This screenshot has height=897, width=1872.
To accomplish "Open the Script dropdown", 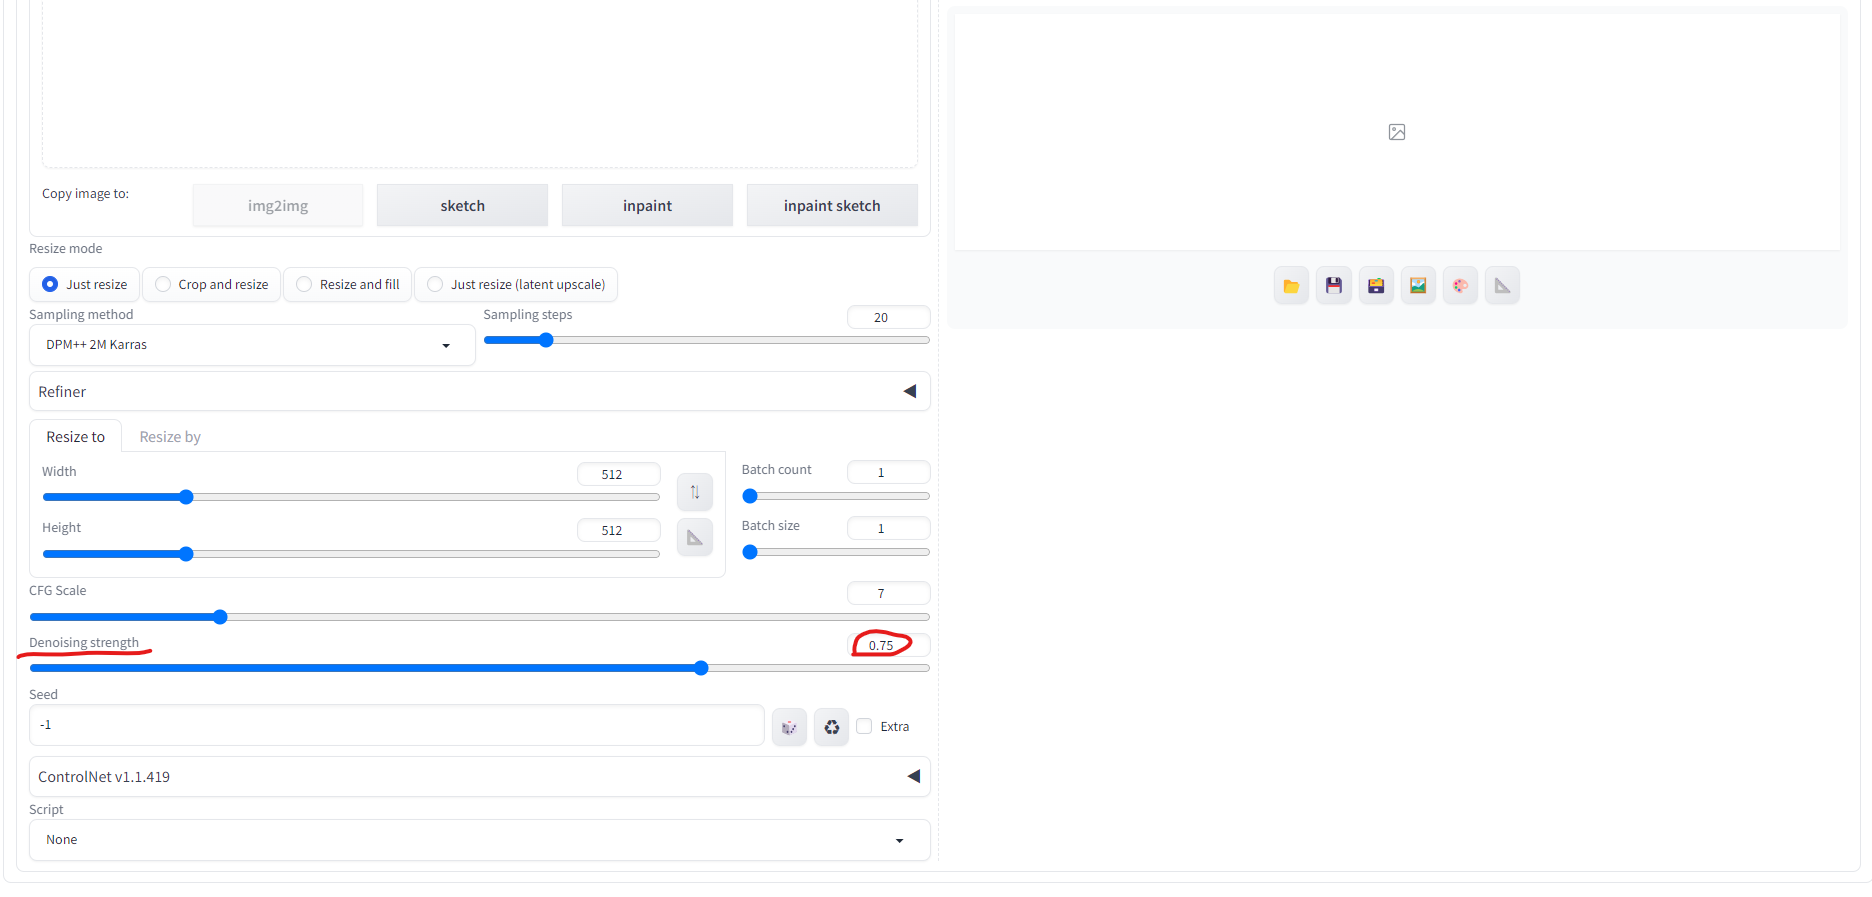I will coord(479,840).
